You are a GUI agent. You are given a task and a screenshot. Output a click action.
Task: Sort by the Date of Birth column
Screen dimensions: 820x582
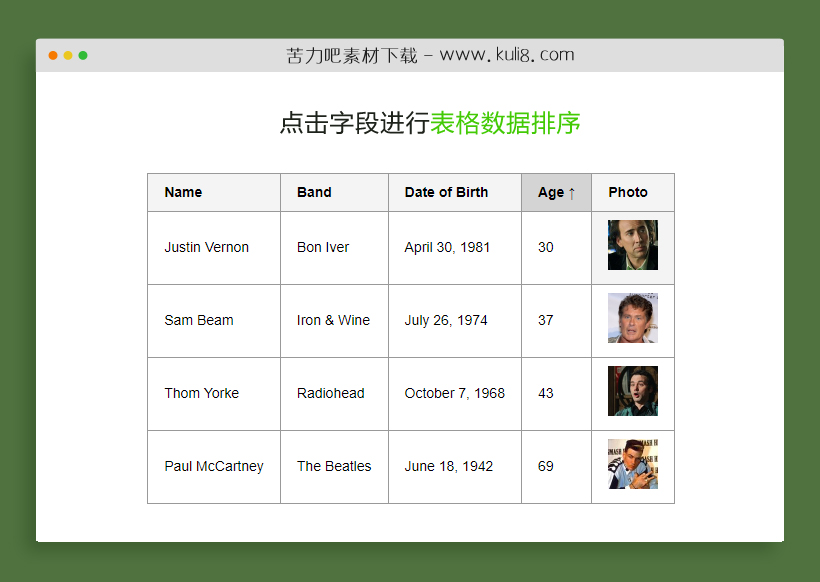pyautogui.click(x=446, y=192)
